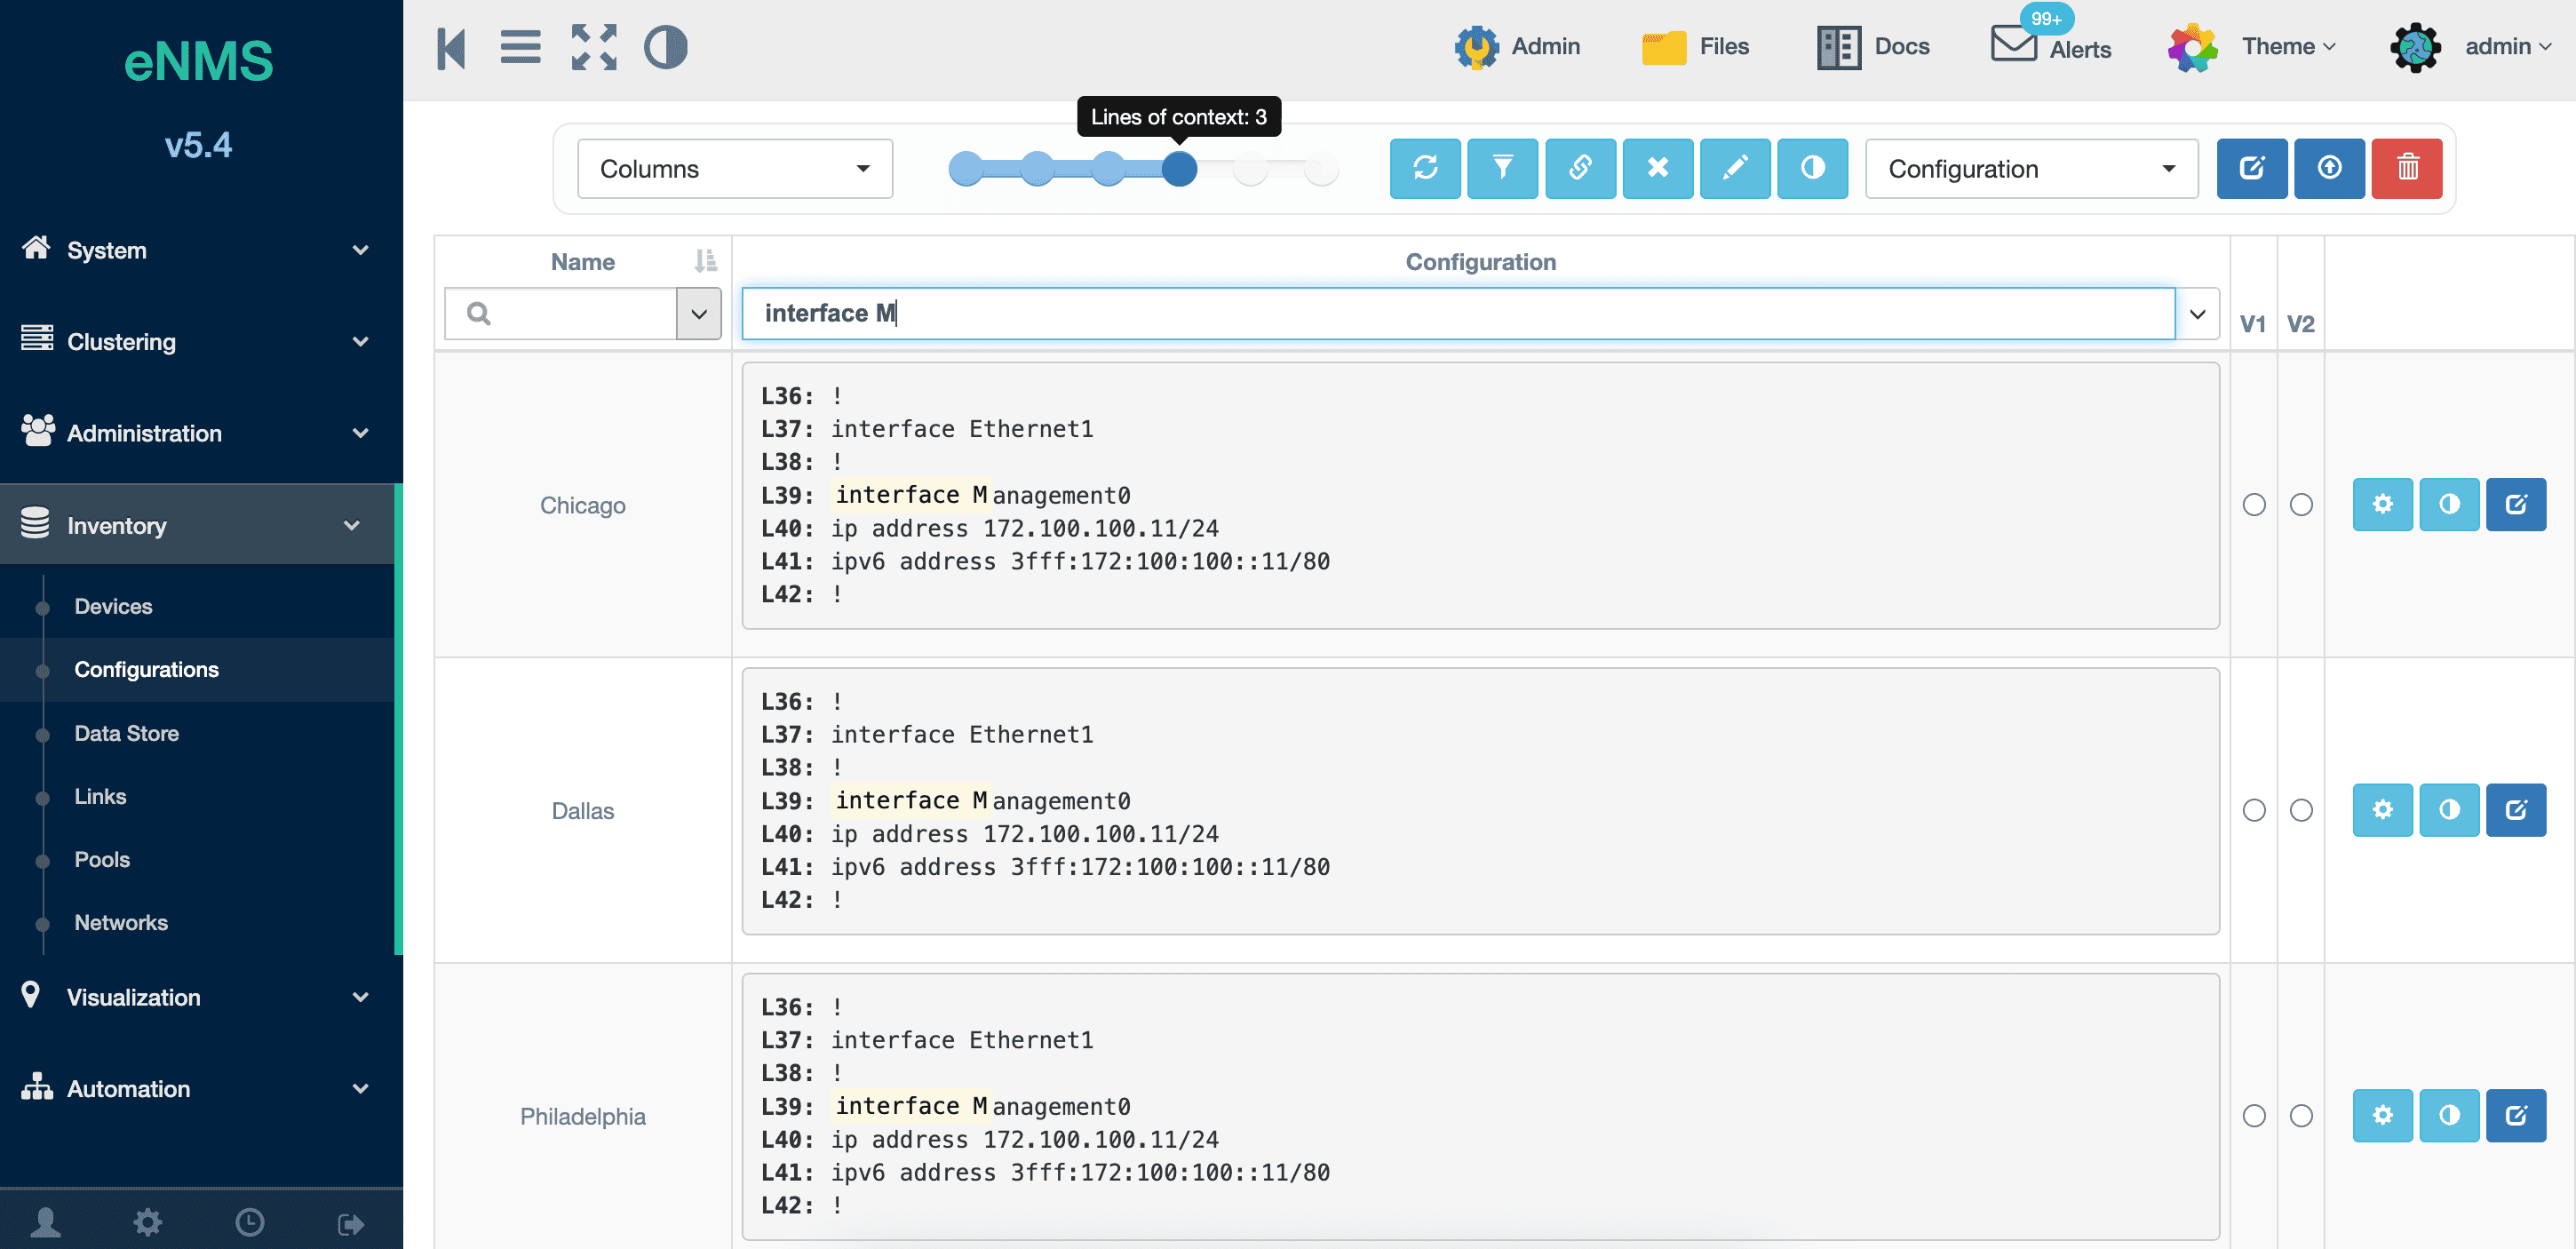
Task: Expand the Clustering menu section
Action: click(x=197, y=341)
